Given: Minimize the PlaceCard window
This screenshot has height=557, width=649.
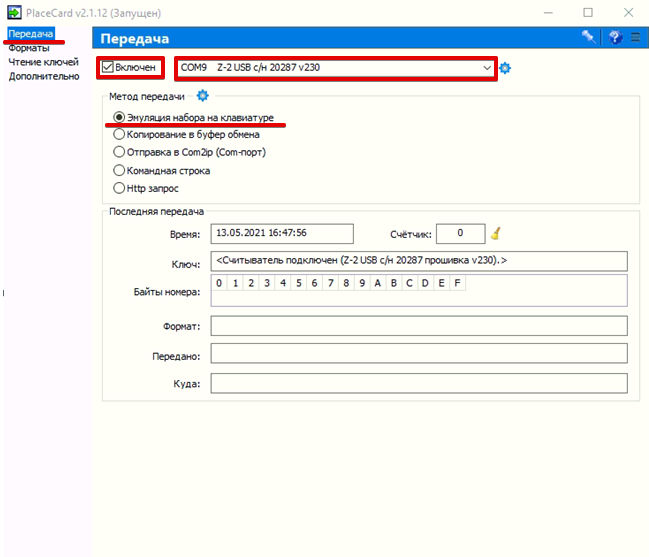Looking at the screenshot, I should click(548, 13).
